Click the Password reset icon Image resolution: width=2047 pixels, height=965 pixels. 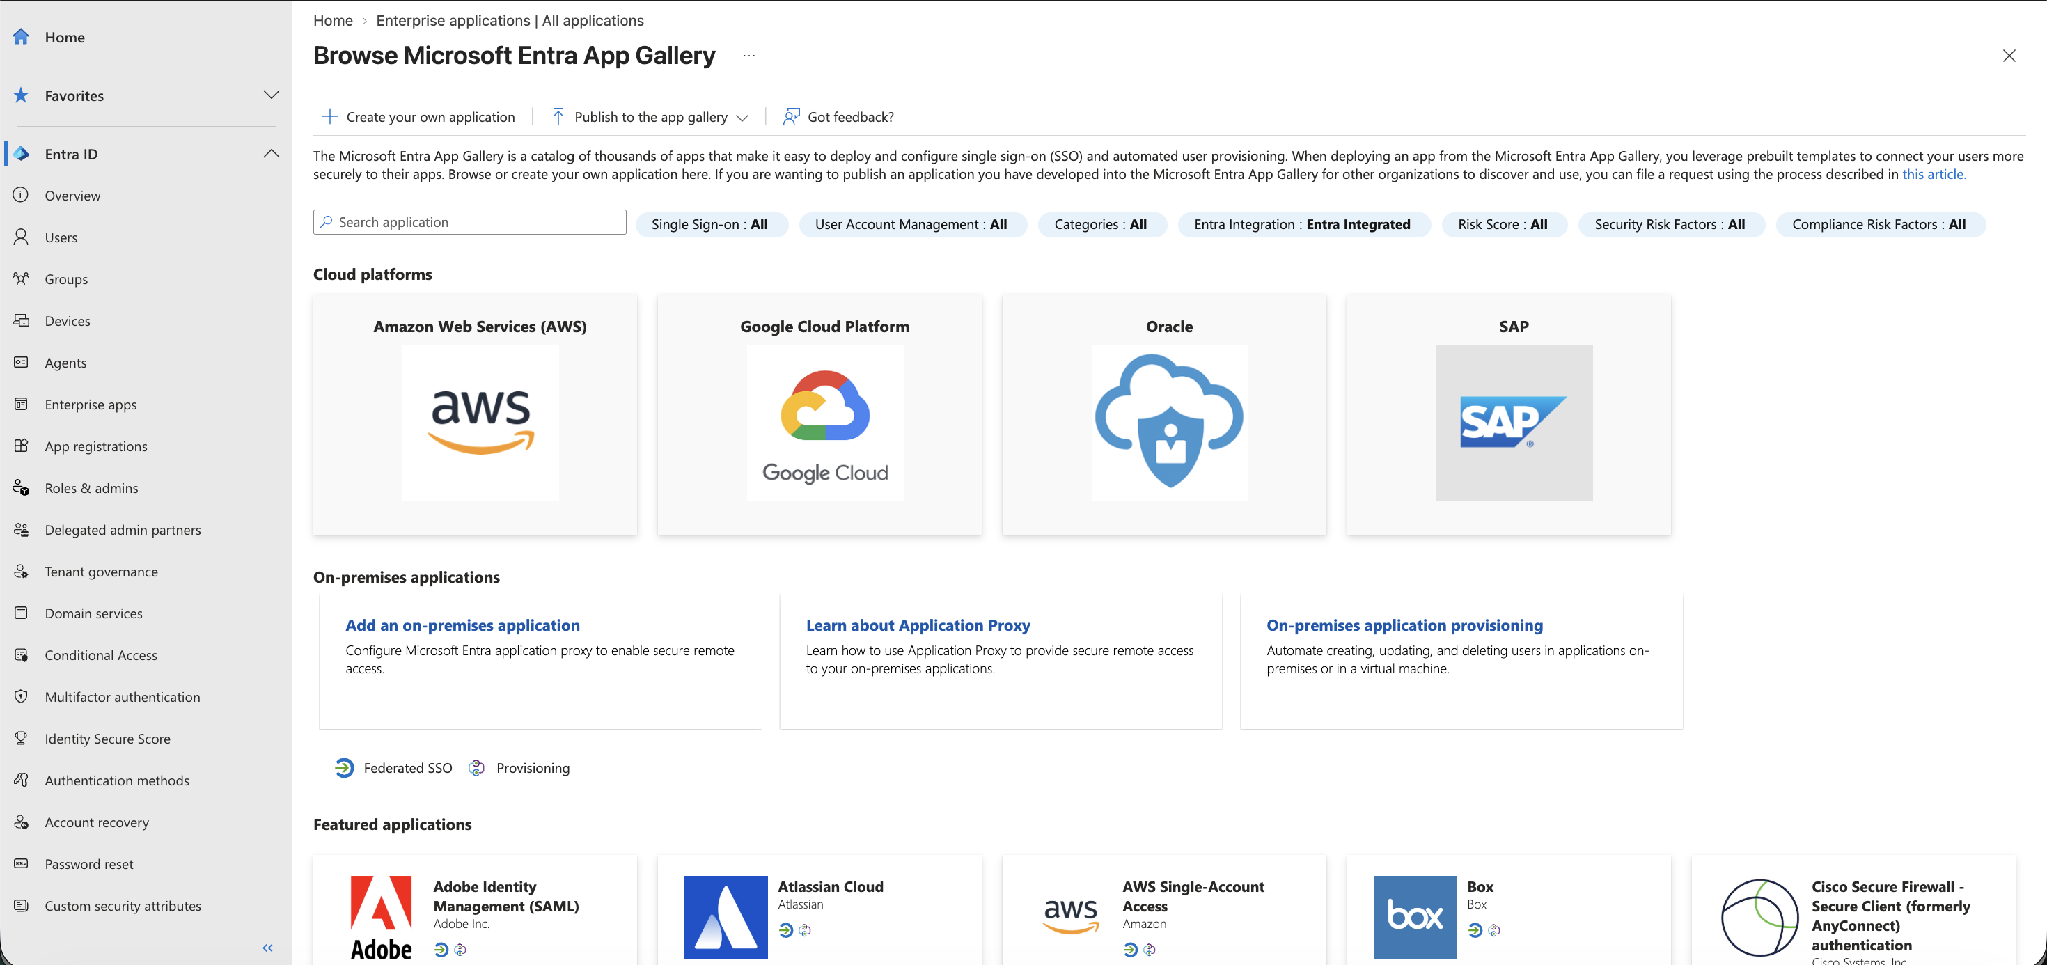click(x=21, y=864)
